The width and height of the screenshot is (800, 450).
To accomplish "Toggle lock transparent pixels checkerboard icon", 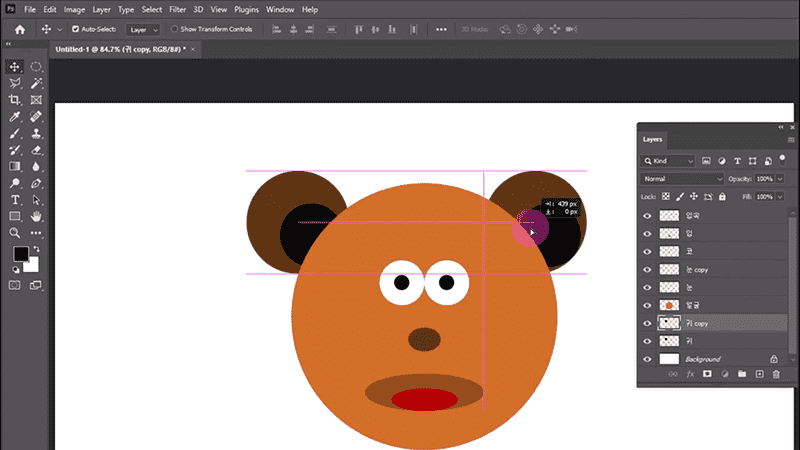I will (x=666, y=197).
